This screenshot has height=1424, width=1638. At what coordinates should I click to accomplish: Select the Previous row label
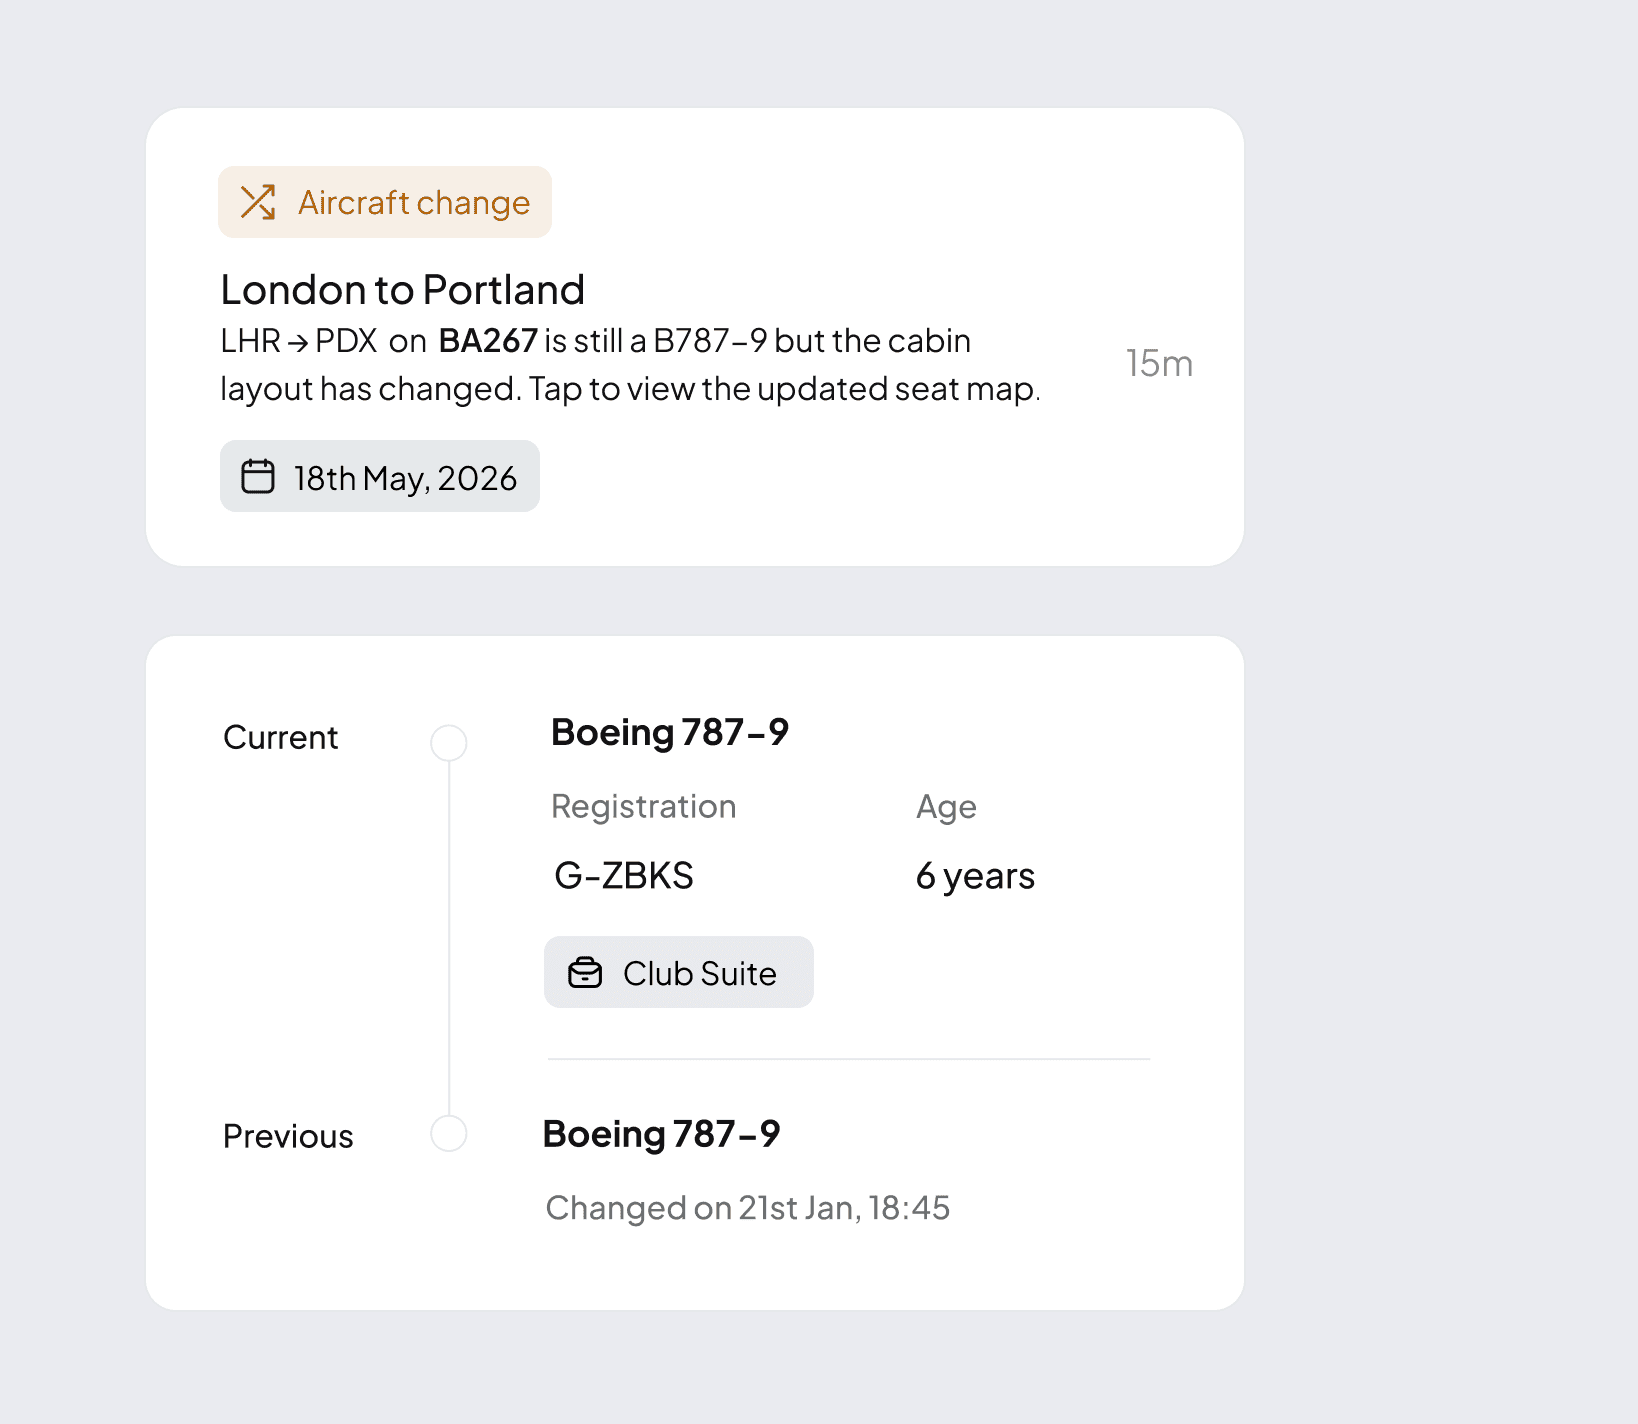pyautogui.click(x=288, y=1137)
